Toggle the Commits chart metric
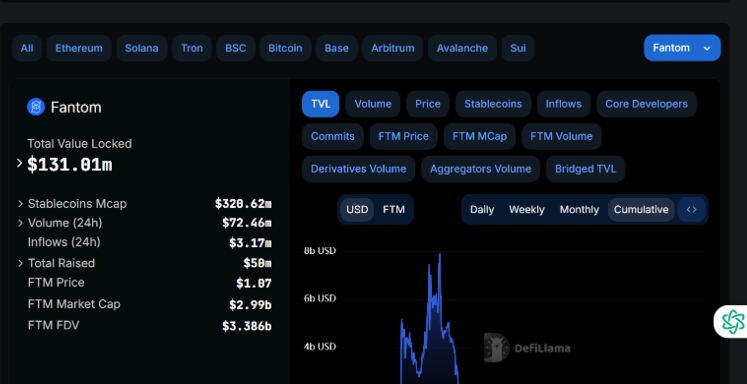The width and height of the screenshot is (747, 384). (x=333, y=136)
